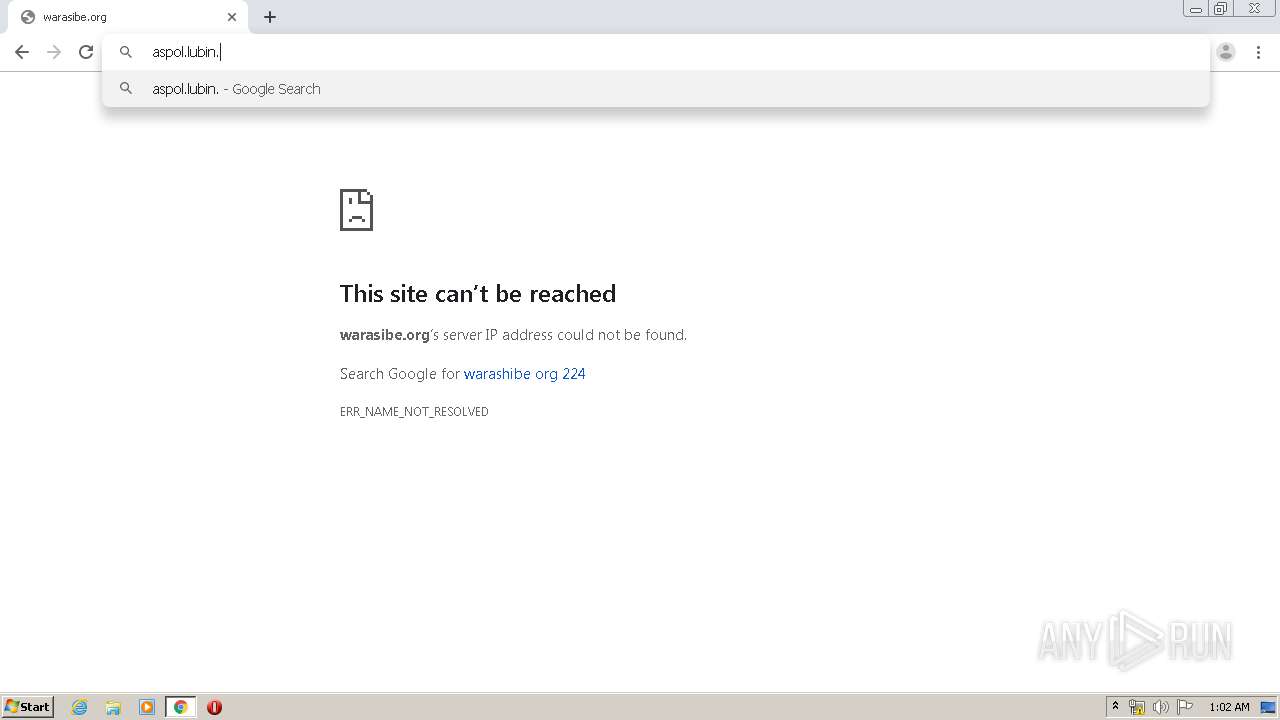This screenshot has width=1280, height=720.
Task: Reload the current page
Action: [x=86, y=52]
